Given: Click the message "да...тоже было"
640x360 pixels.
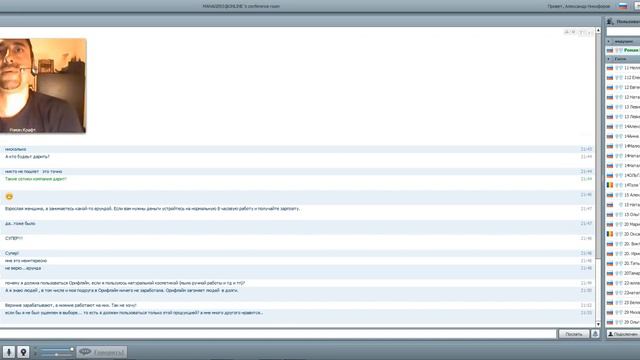Looking at the screenshot, I should coord(20,224).
